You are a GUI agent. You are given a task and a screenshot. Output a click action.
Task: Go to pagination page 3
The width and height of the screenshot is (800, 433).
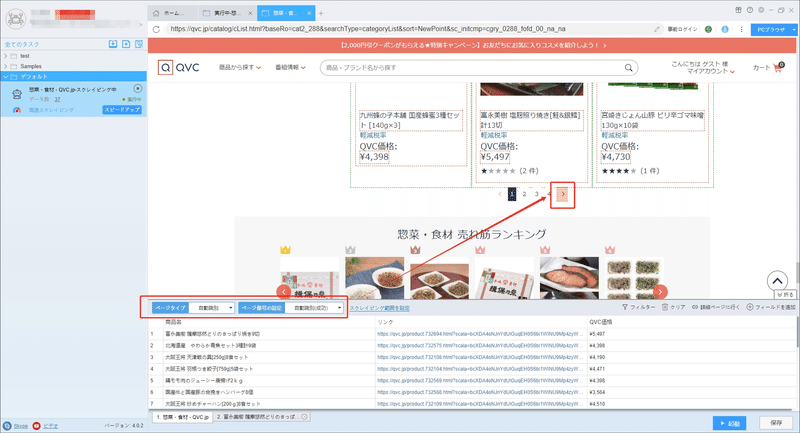point(536,194)
